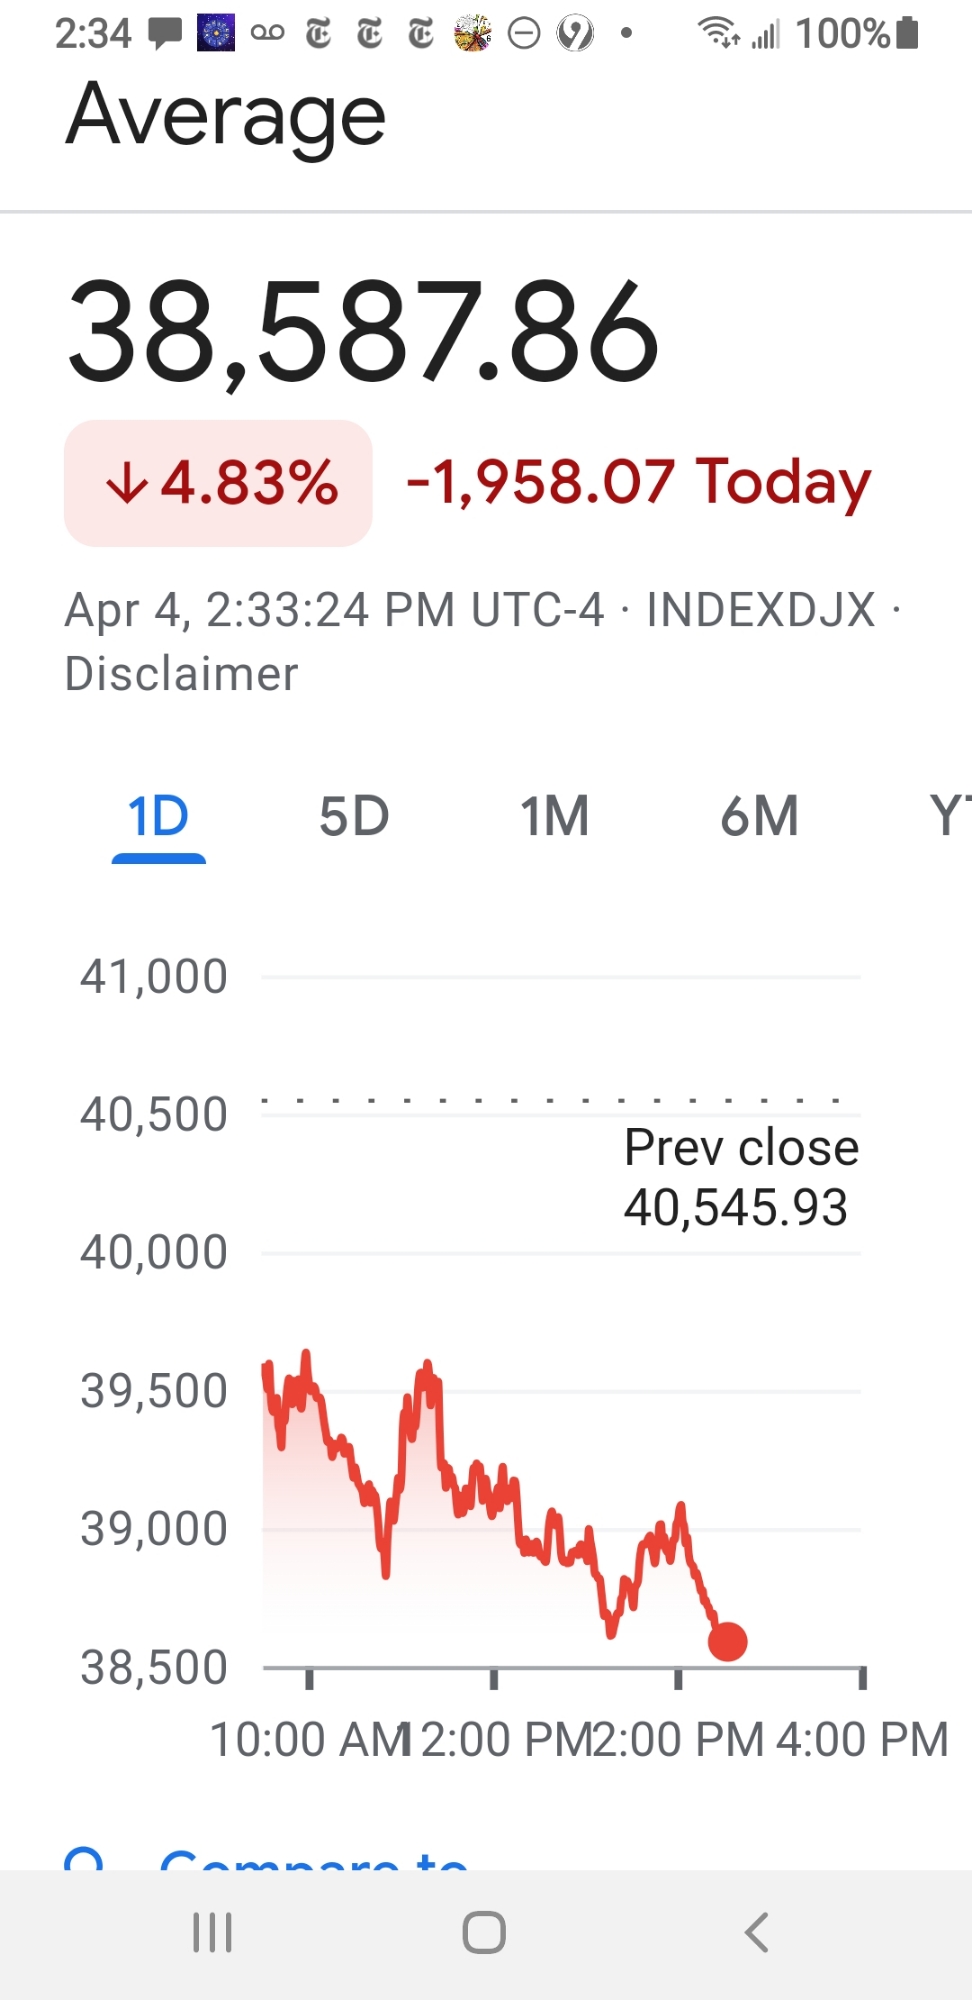Tap the red current-price dot on chart

[727, 1641]
